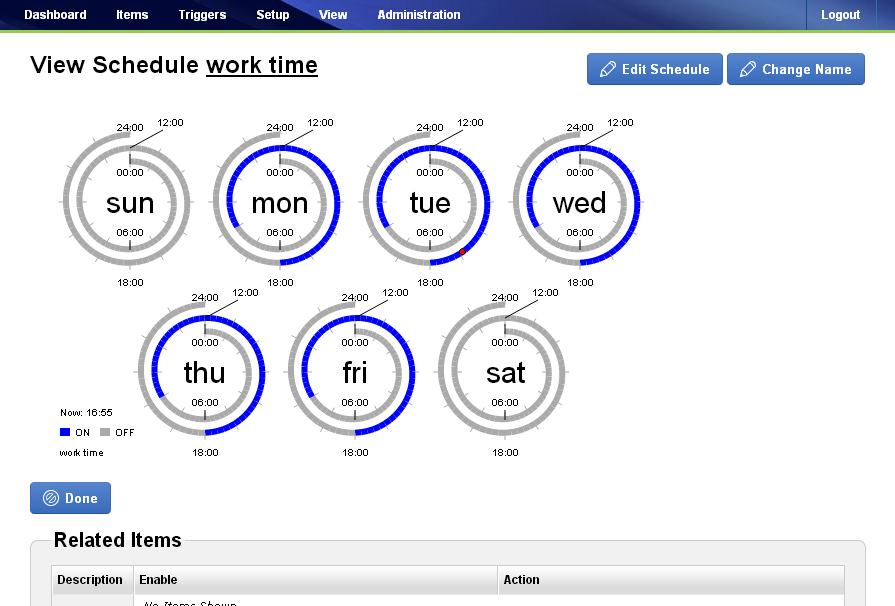Open the Triggers menu
This screenshot has height=606, width=895.
click(202, 15)
